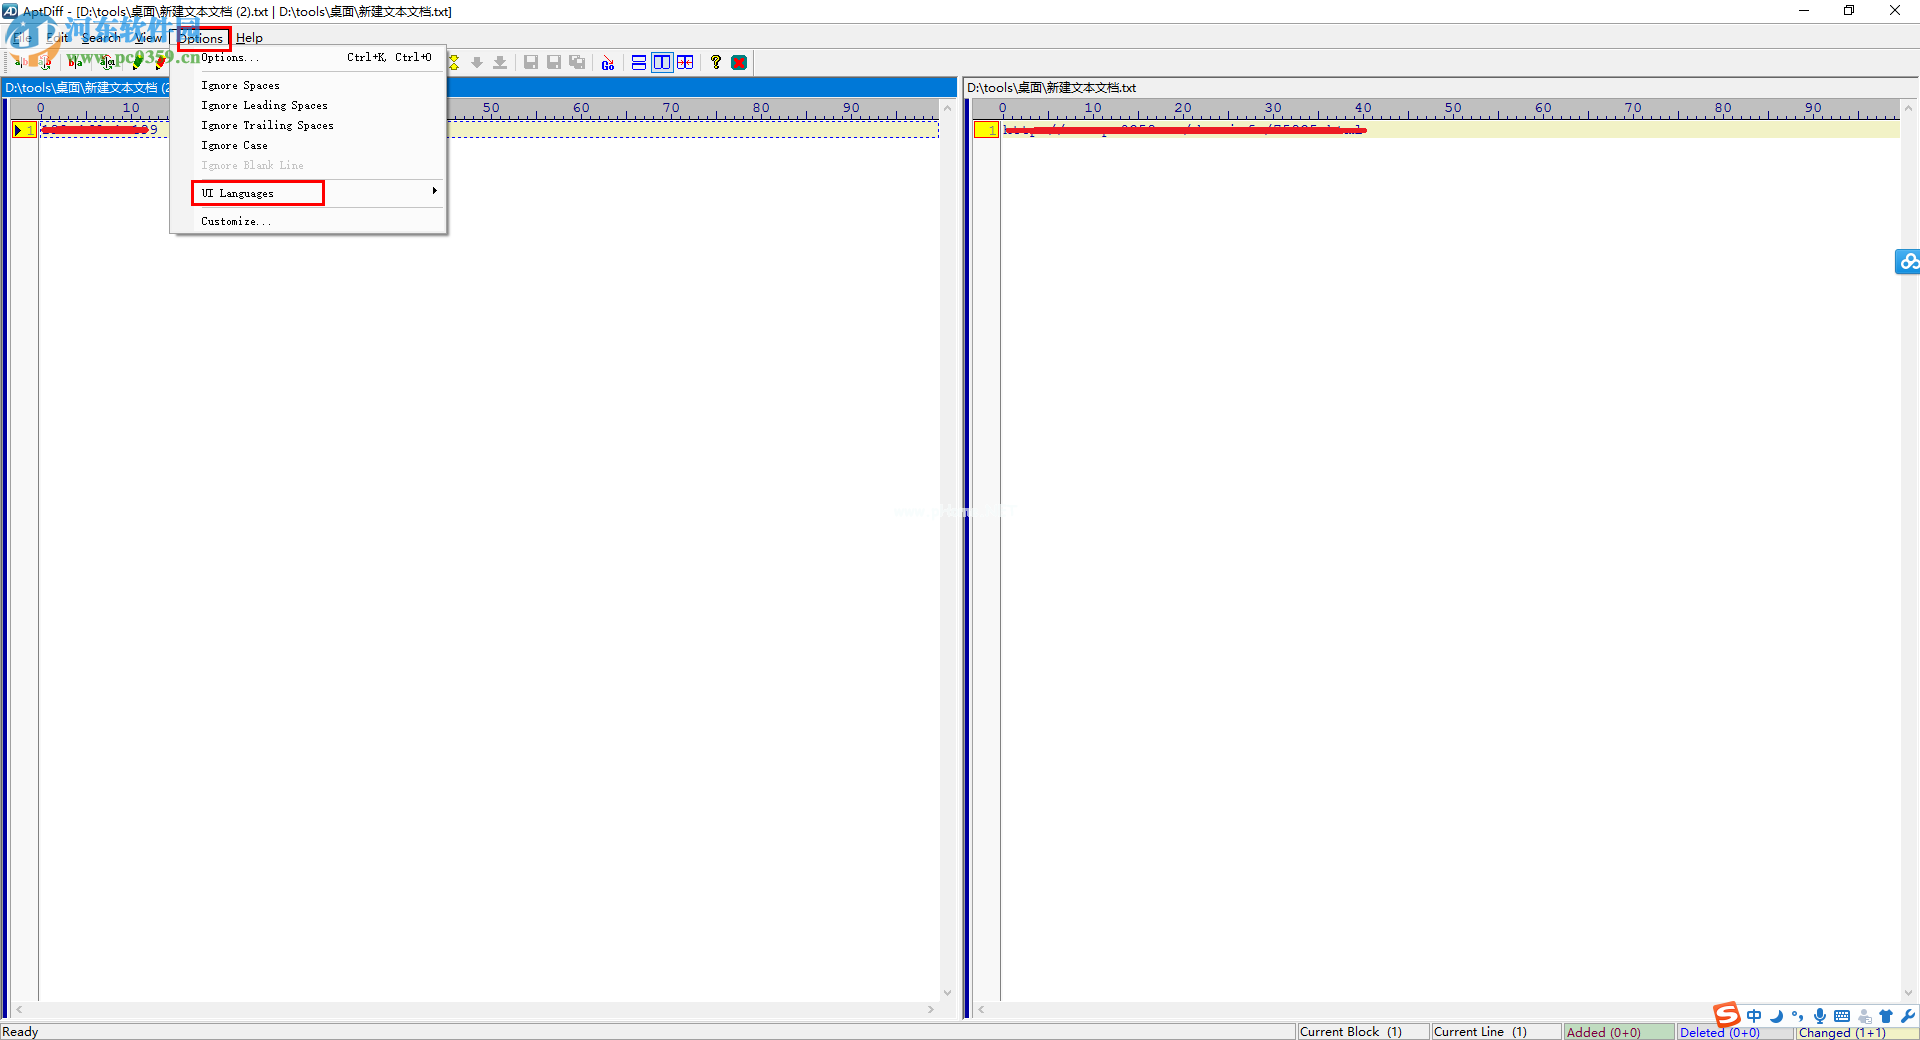Click left pane vertical scrollbar down arrow

[x=947, y=993]
